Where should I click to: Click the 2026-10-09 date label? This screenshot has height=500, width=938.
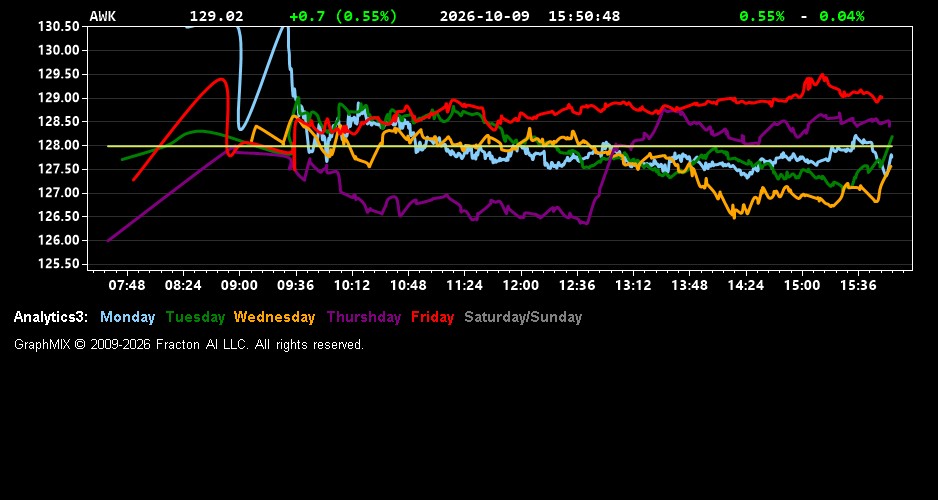(x=485, y=16)
